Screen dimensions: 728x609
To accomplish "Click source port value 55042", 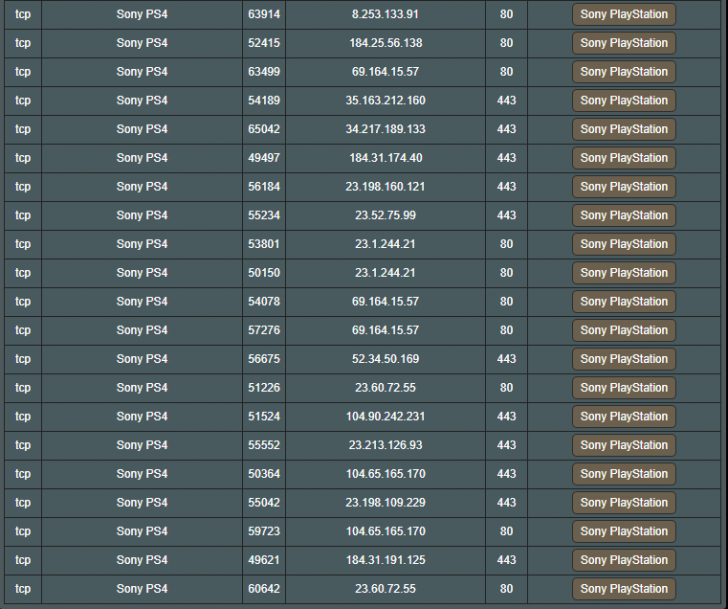I will [264, 503].
